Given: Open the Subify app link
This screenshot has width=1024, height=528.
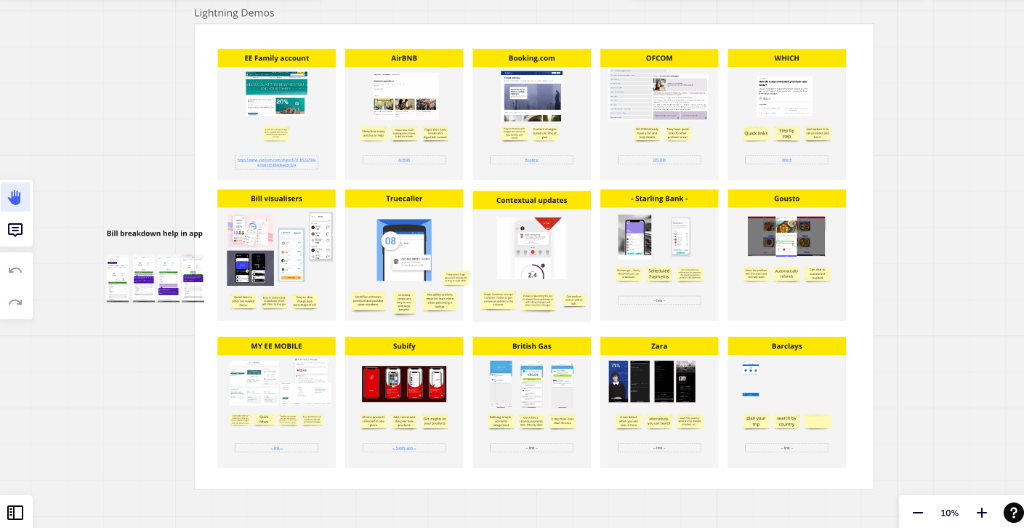Looking at the screenshot, I should pos(404,448).
